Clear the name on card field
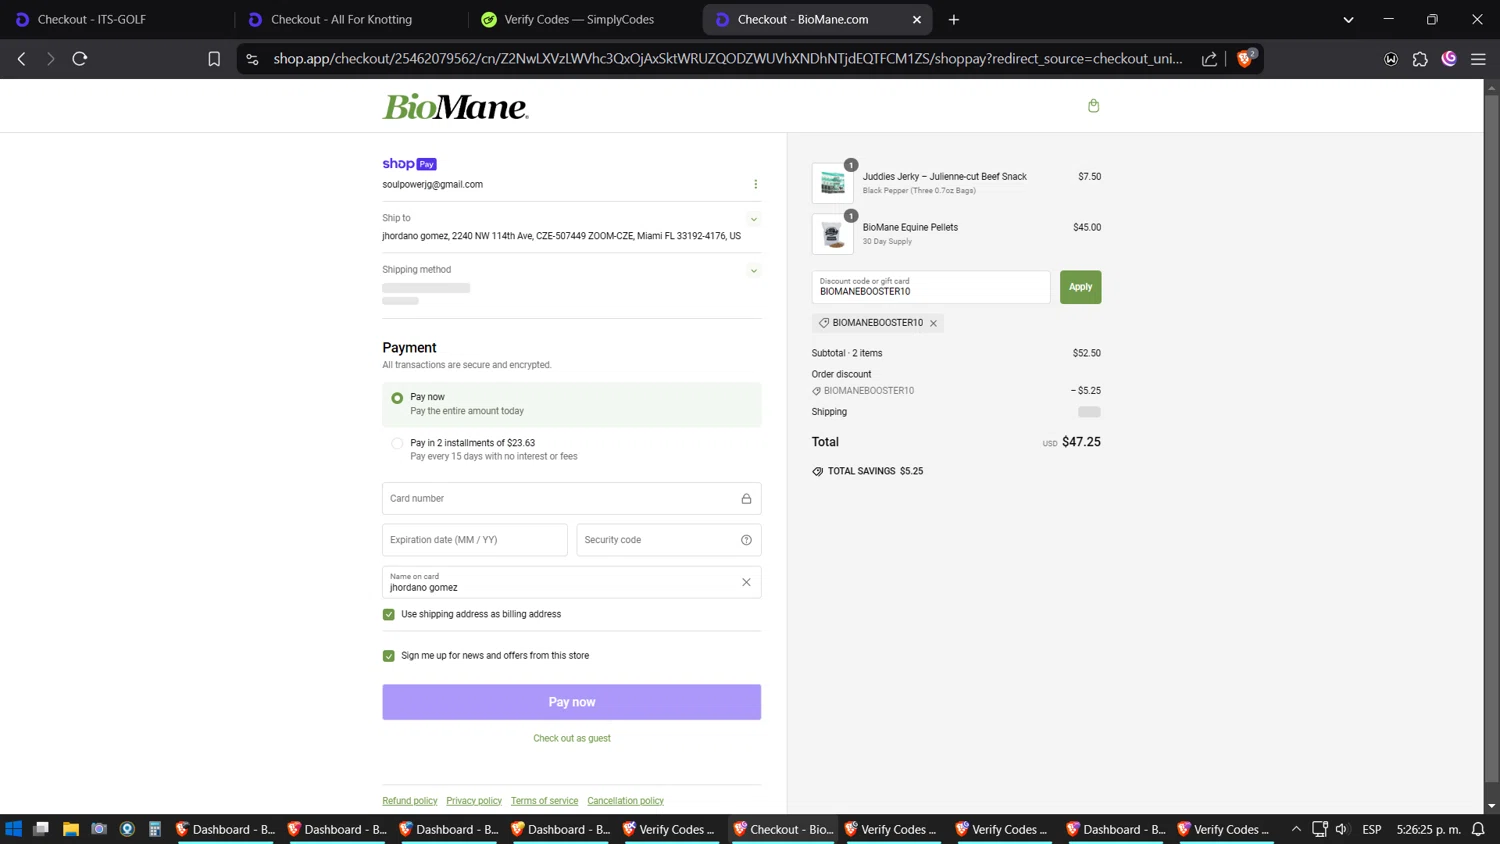 746,582
